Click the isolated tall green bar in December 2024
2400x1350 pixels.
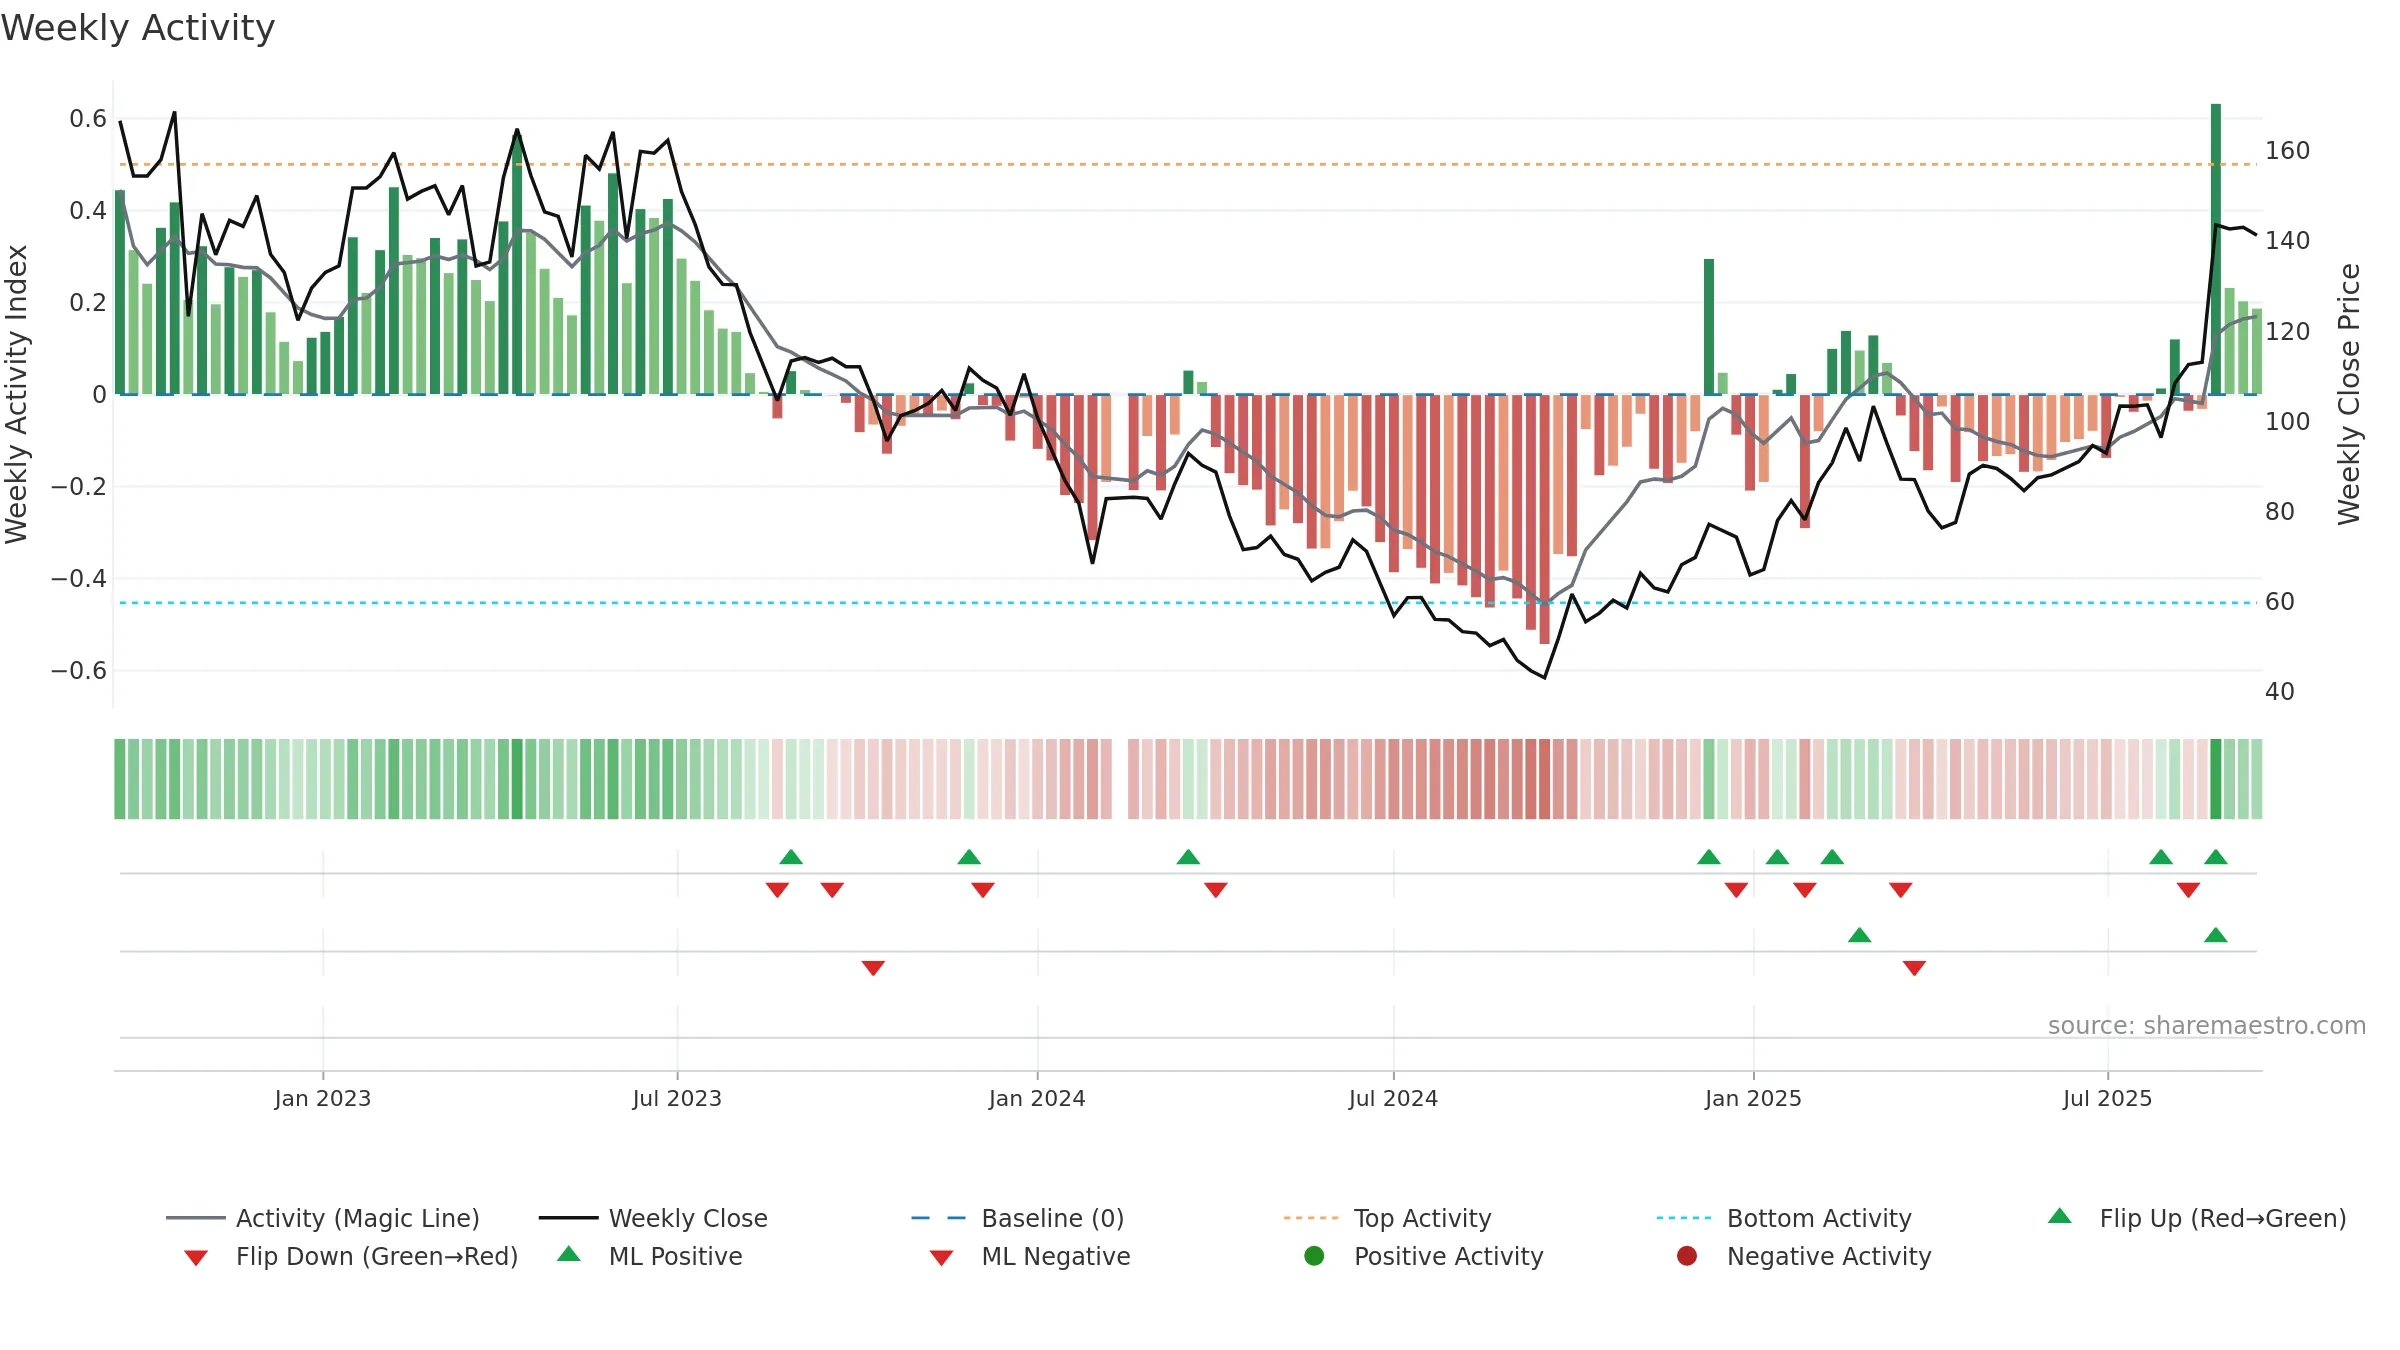click(1709, 327)
